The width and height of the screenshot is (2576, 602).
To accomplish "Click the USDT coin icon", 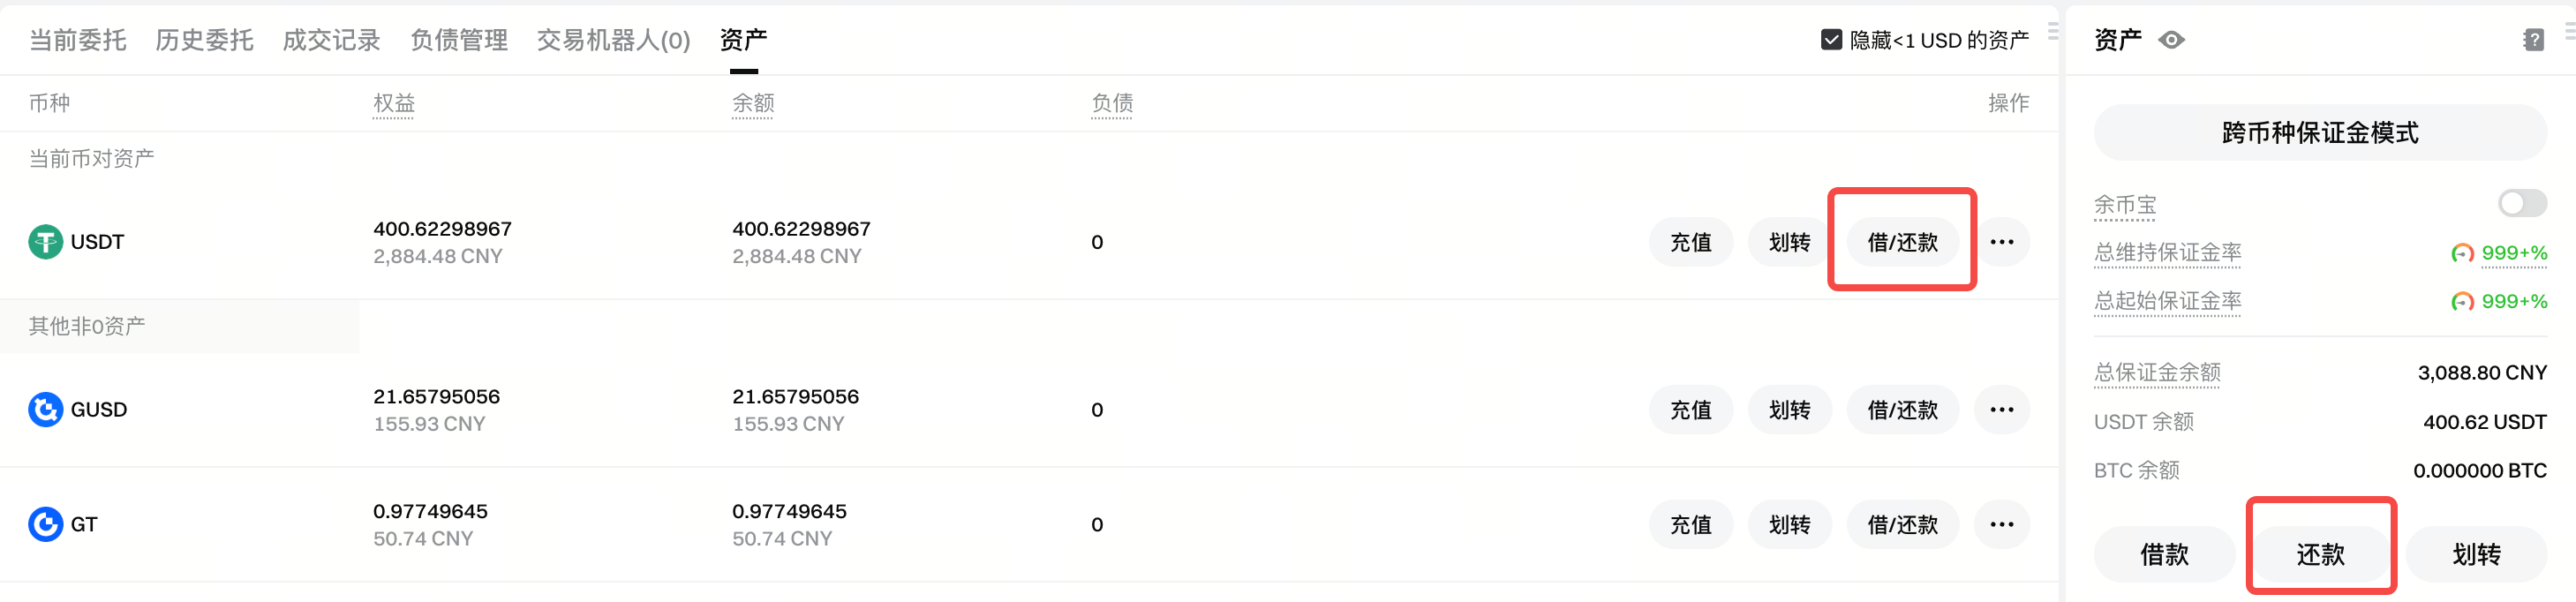I will pos(45,242).
